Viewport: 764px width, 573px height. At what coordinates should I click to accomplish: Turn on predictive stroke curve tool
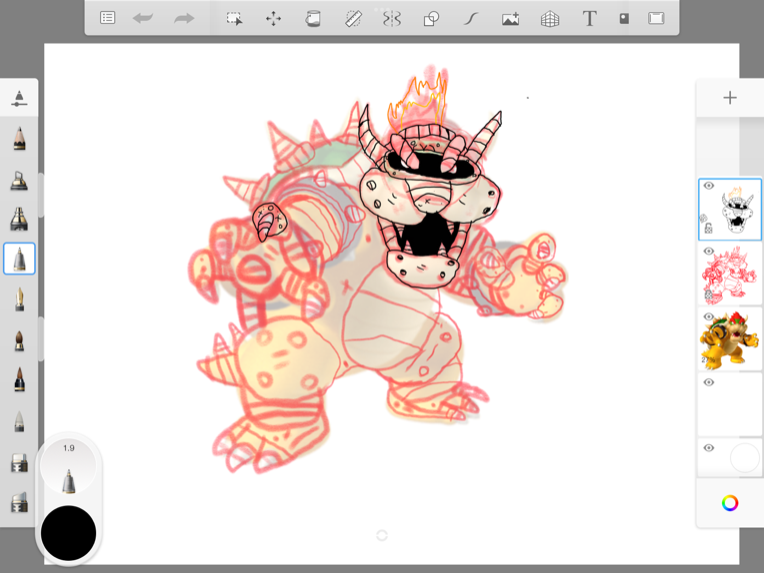pyautogui.click(x=470, y=19)
